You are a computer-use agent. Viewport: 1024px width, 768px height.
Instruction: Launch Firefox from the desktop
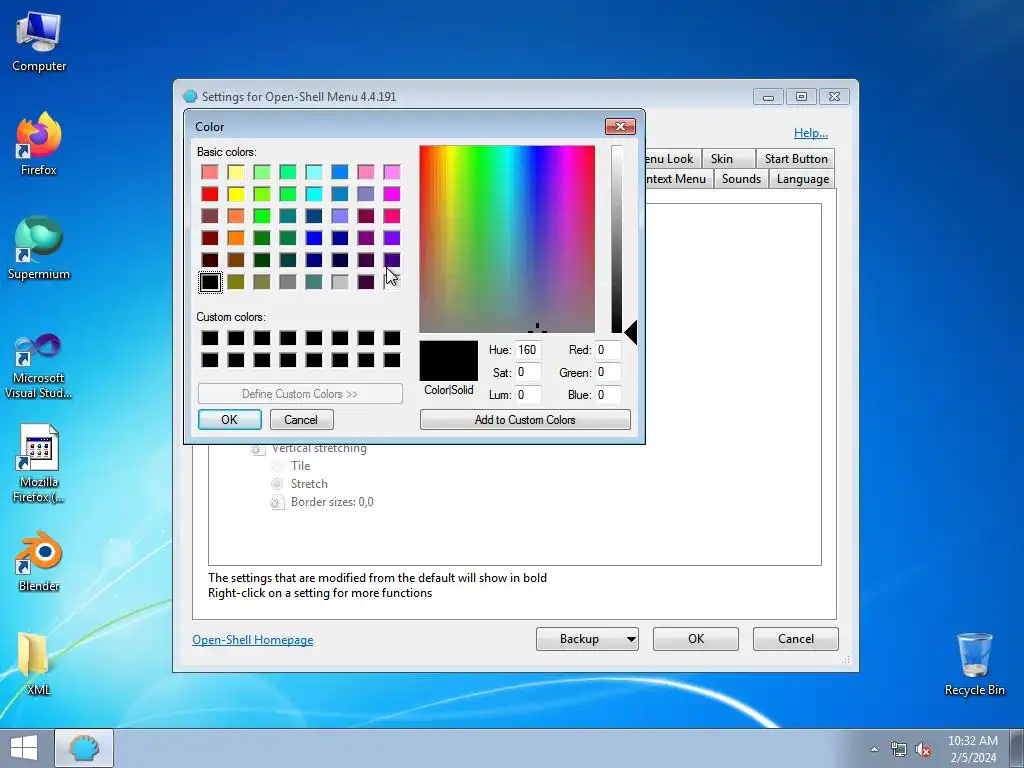coord(39,144)
